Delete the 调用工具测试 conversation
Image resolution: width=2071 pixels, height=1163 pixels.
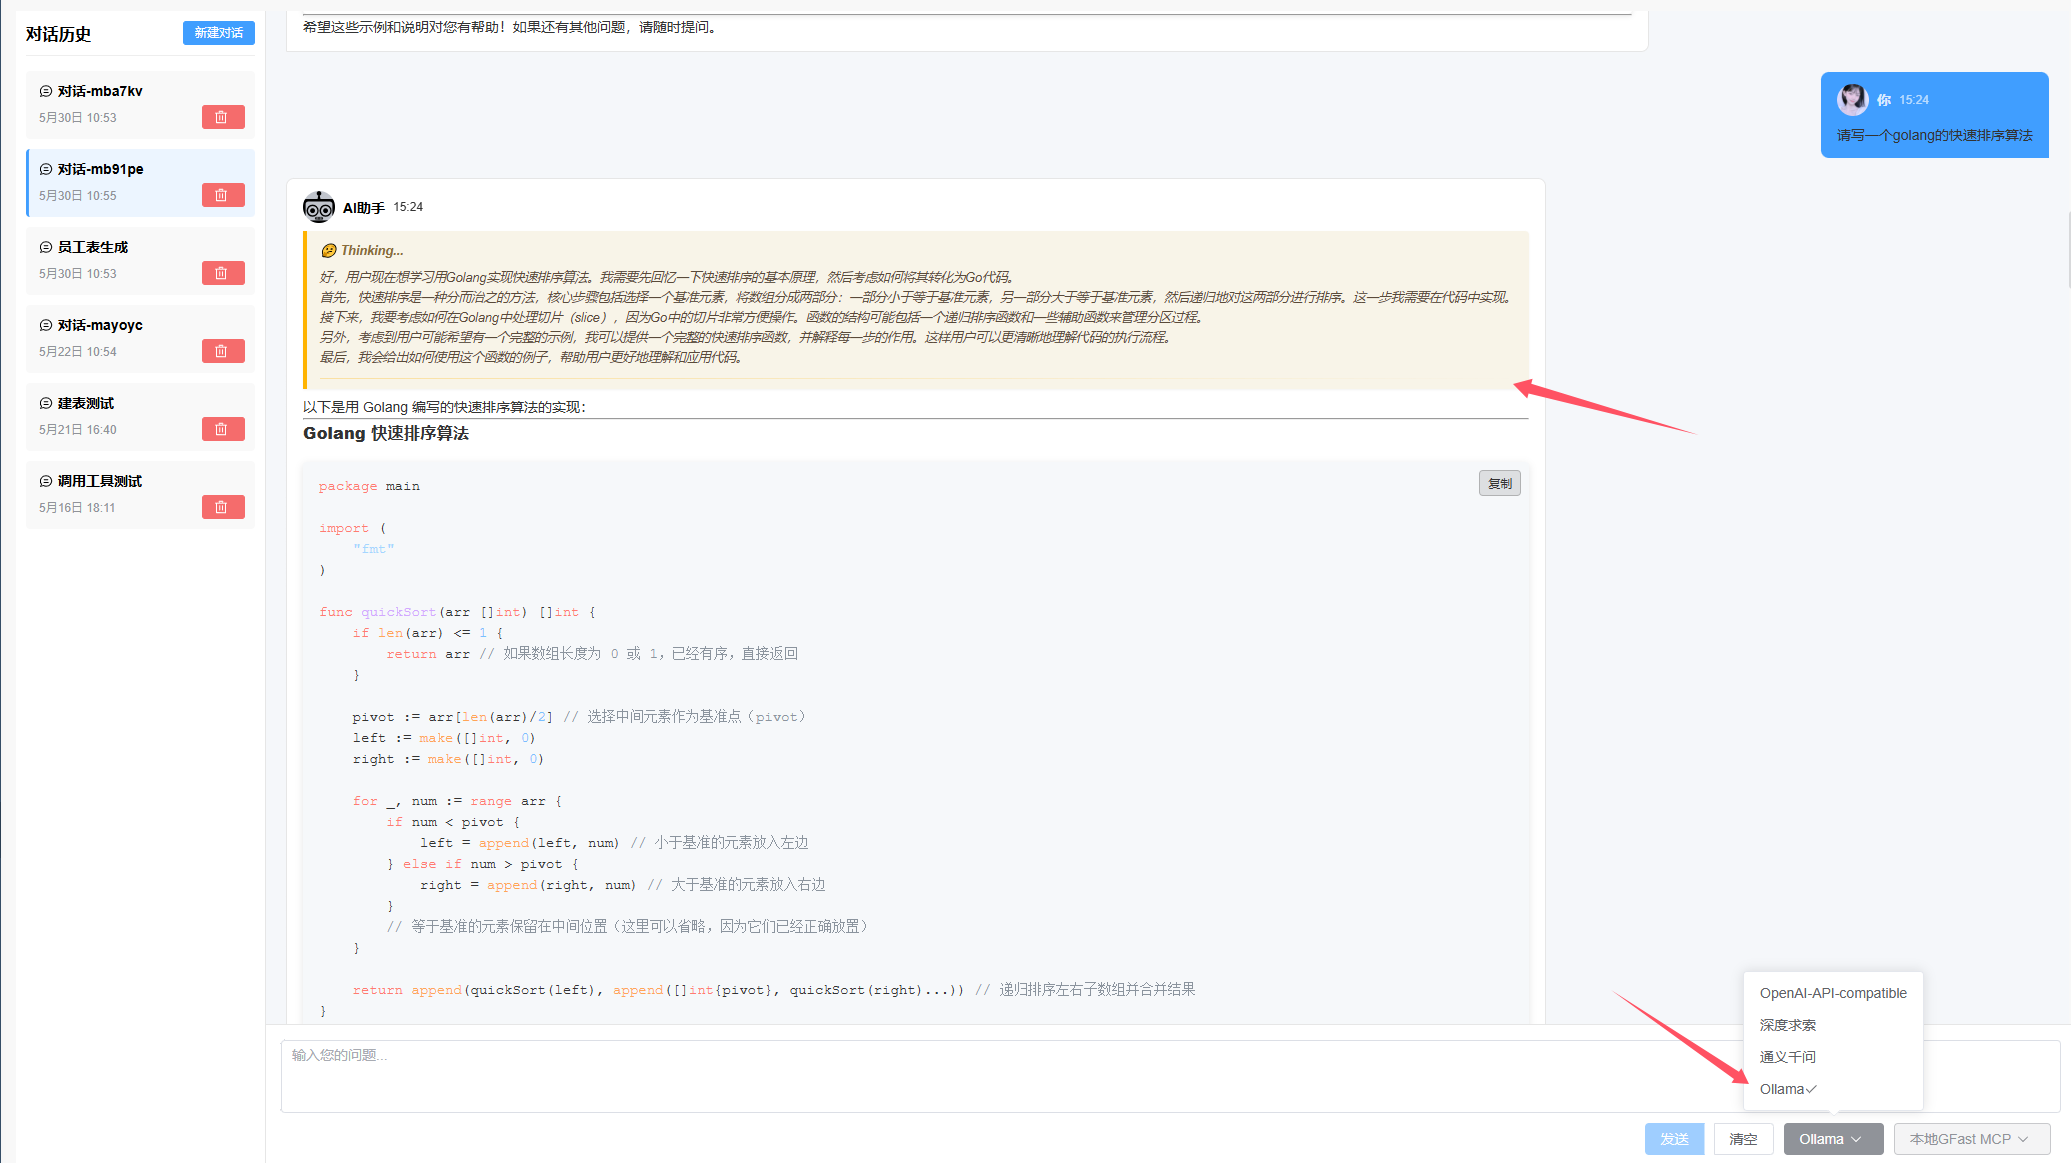point(222,507)
